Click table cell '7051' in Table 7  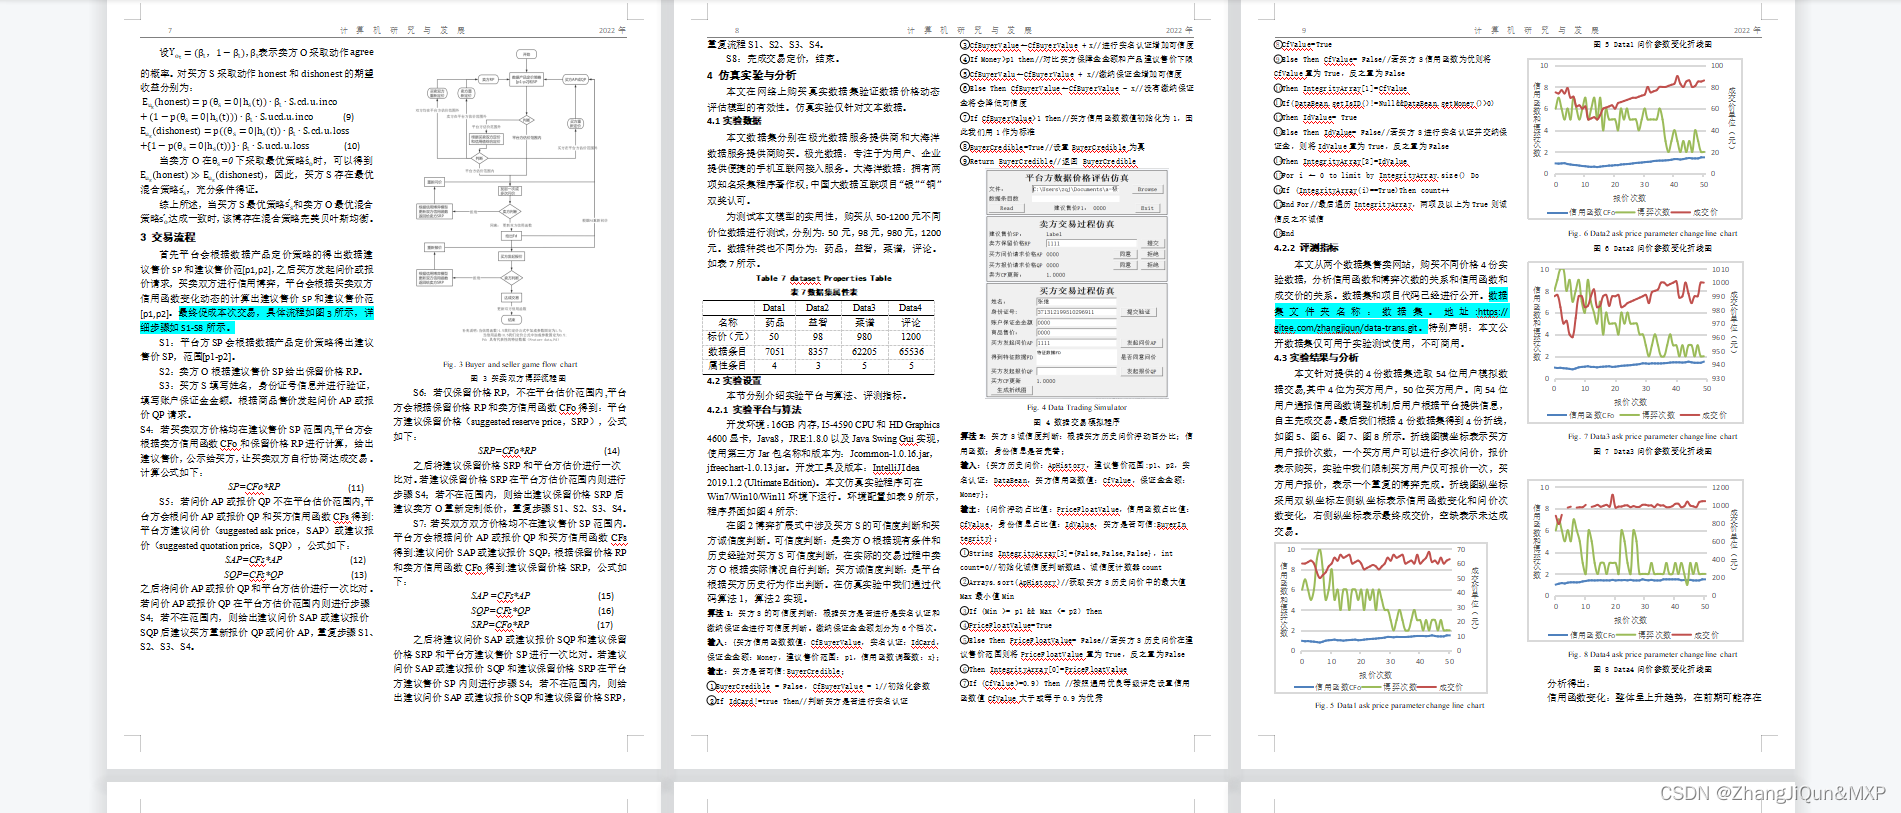(775, 351)
